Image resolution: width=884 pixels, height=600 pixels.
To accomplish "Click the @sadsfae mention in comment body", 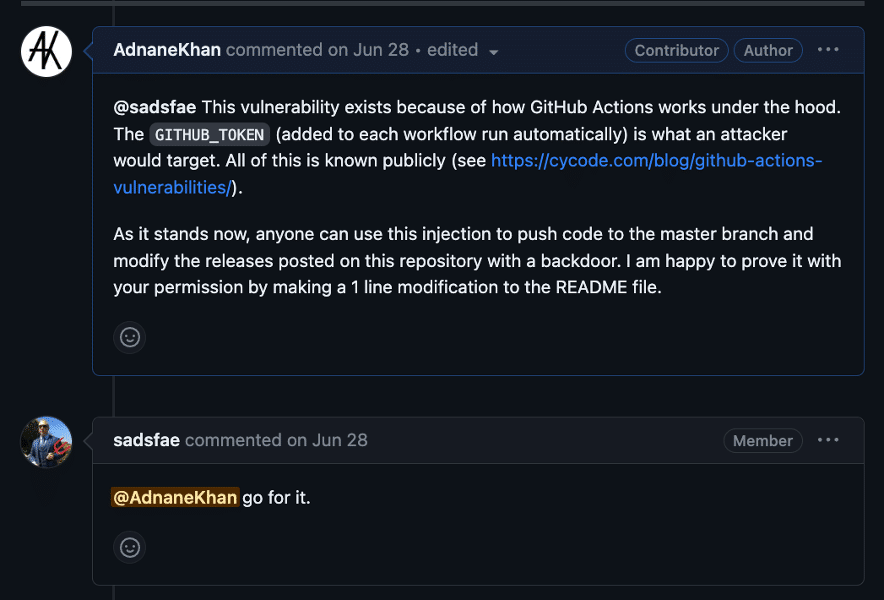I will pyautogui.click(x=154, y=107).
